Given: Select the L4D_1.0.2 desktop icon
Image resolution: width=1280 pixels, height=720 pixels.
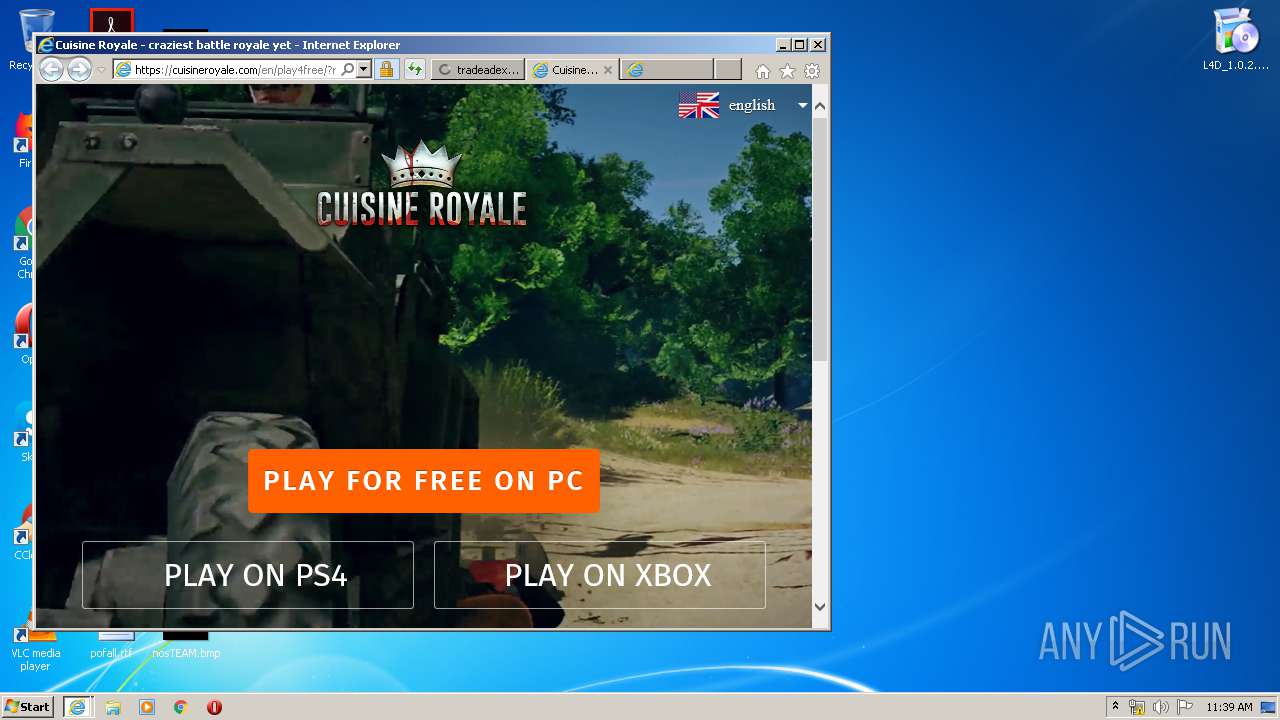Looking at the screenshot, I should click(1236, 40).
